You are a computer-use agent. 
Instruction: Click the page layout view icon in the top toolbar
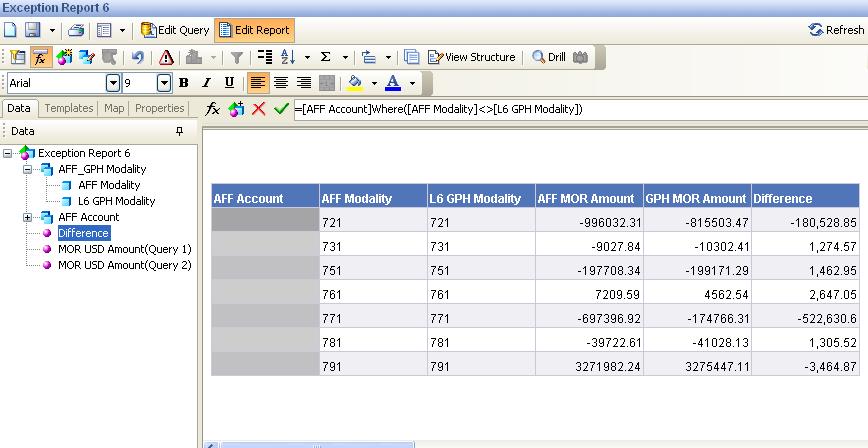pyautogui.click(x=104, y=30)
